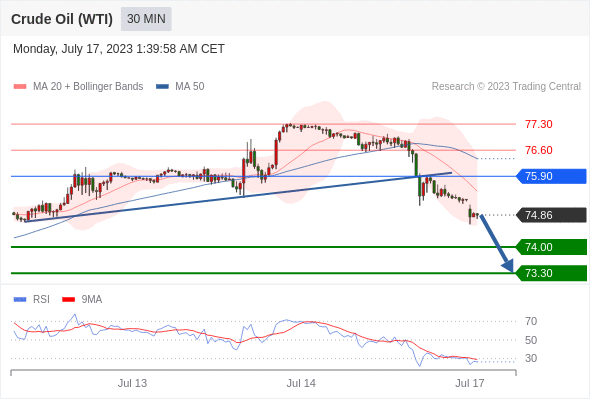Click the Jul 13 axis date label
Screen dimensions: 590x400
132,383
